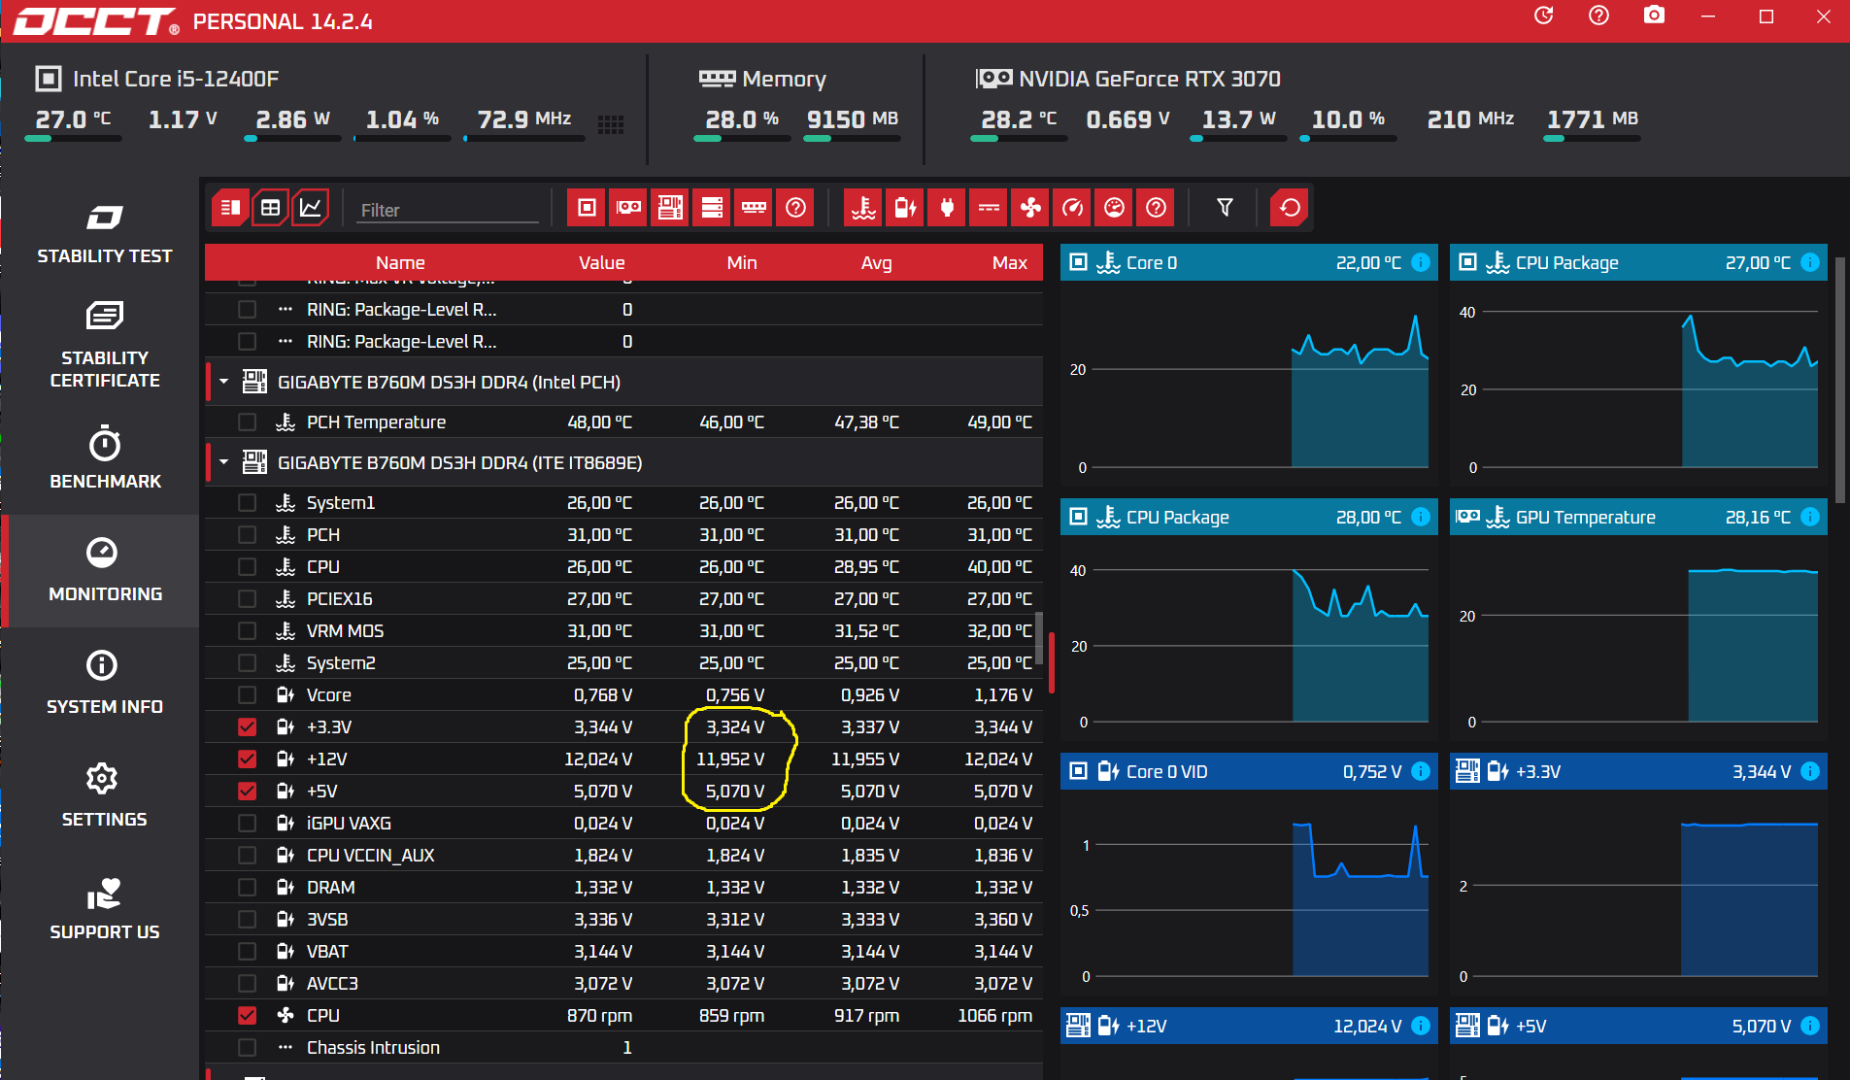Open the CPU cores grid expander
The height and width of the screenshot is (1080, 1850).
[x=610, y=124]
